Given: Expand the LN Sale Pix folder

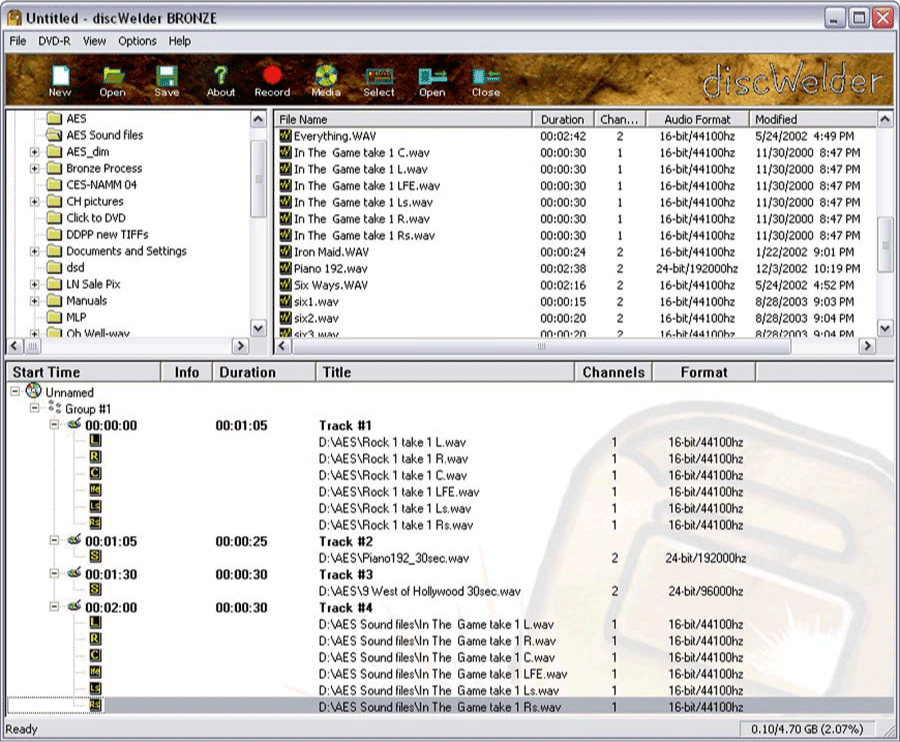Looking at the screenshot, I should tap(34, 285).
